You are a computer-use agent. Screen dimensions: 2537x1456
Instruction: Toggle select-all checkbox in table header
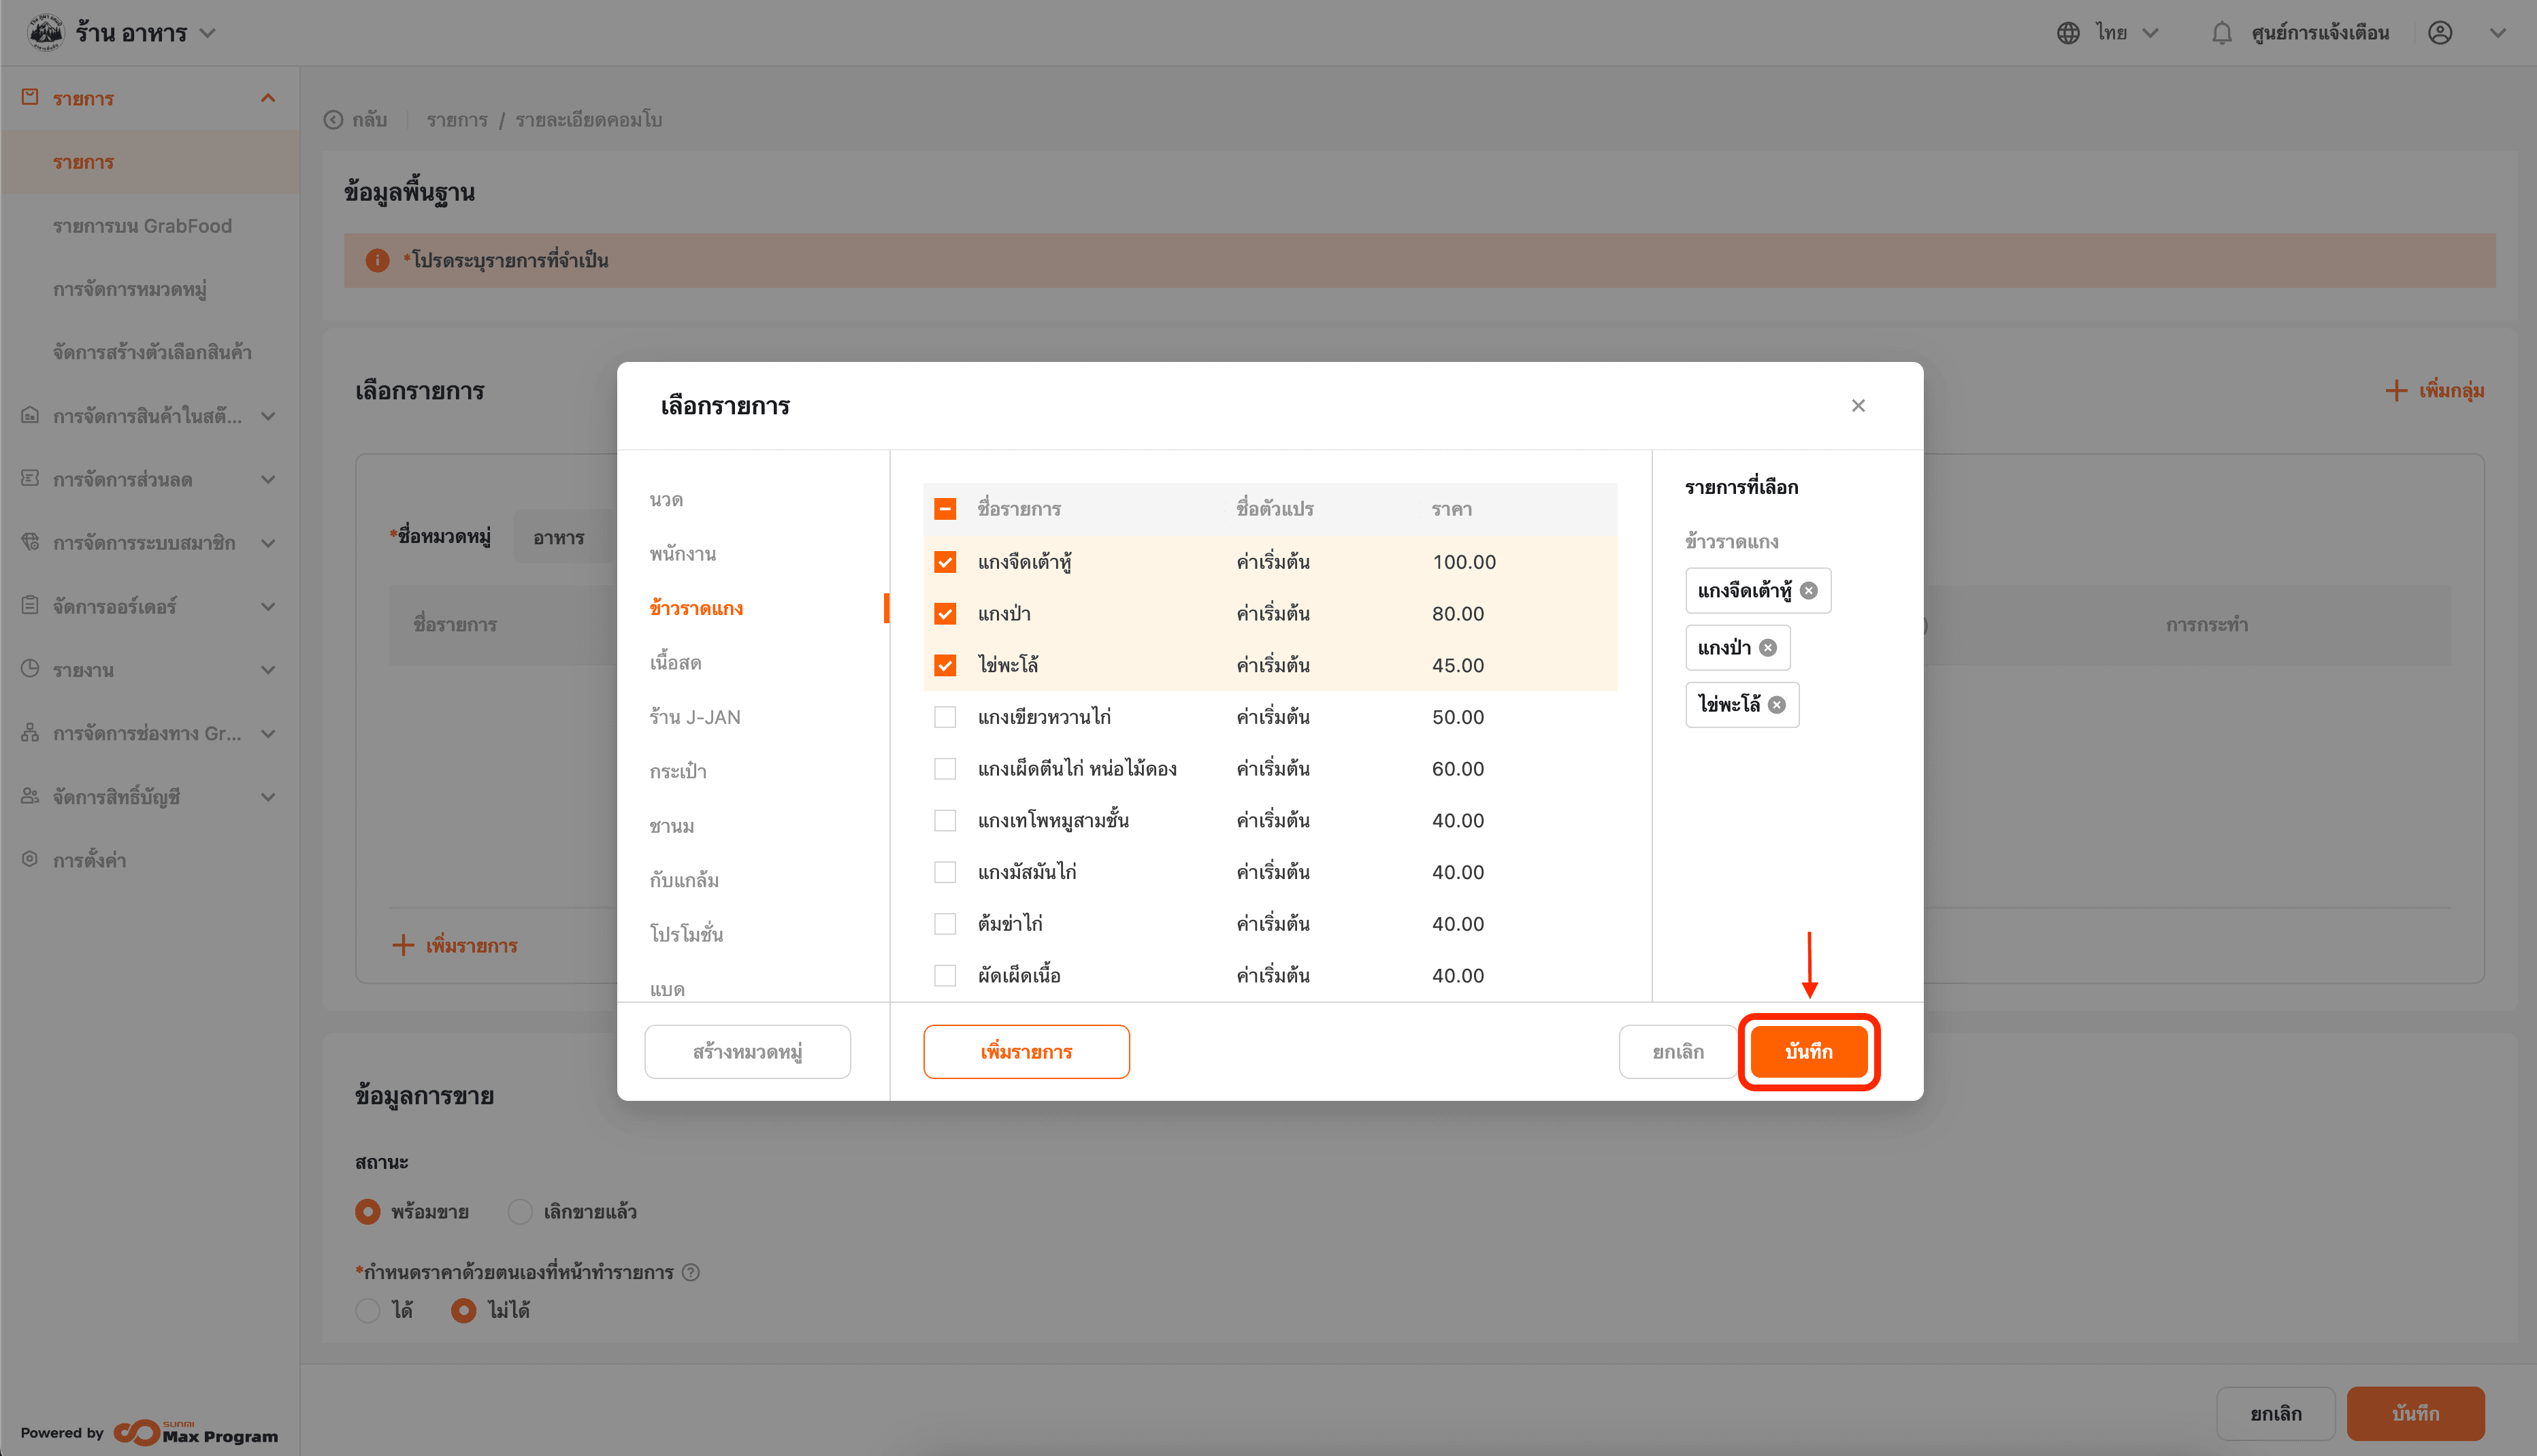[x=945, y=509]
